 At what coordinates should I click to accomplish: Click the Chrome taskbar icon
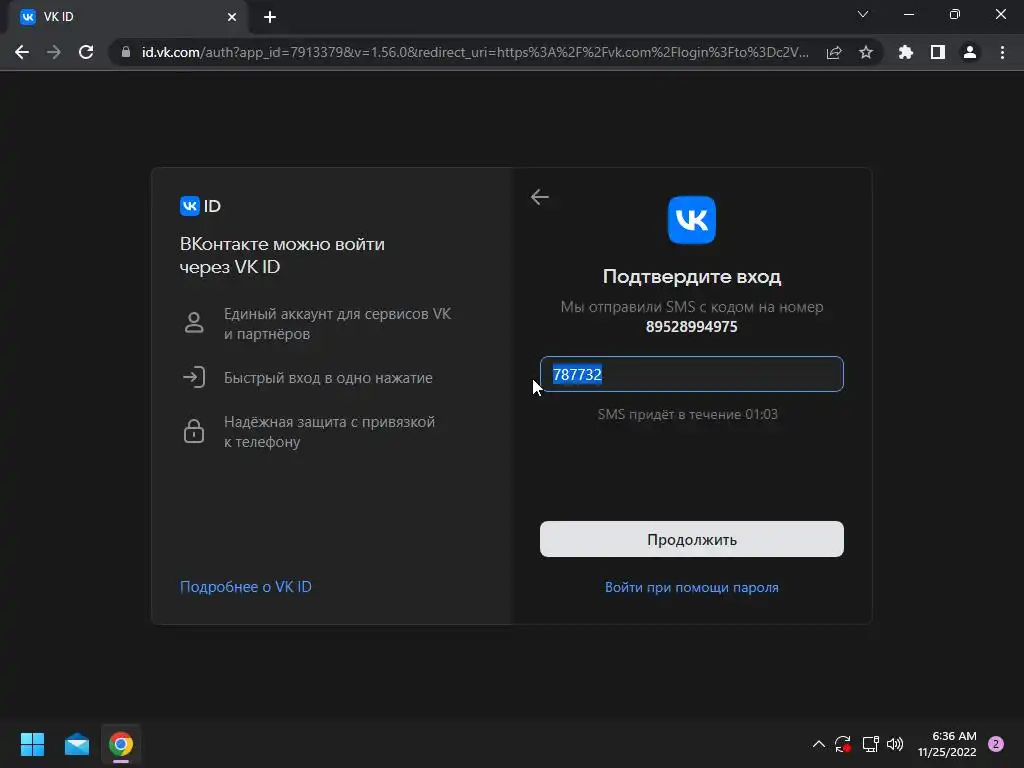121,744
